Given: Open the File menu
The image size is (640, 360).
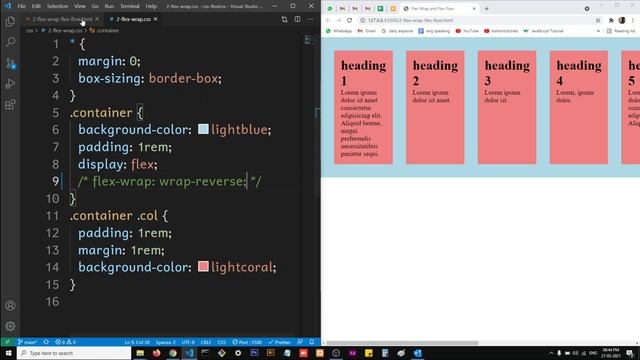Looking at the screenshot, I should click(x=22, y=6).
